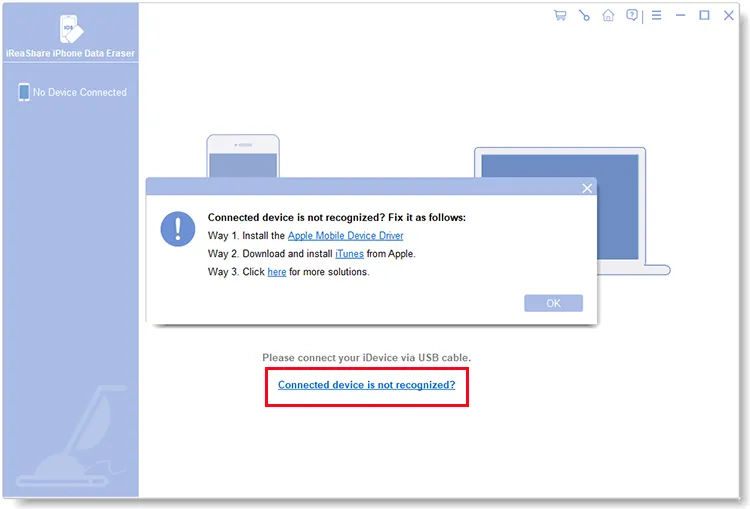This screenshot has width=750, height=509.
Task: Maximize the iReaShare window
Action: pos(704,15)
